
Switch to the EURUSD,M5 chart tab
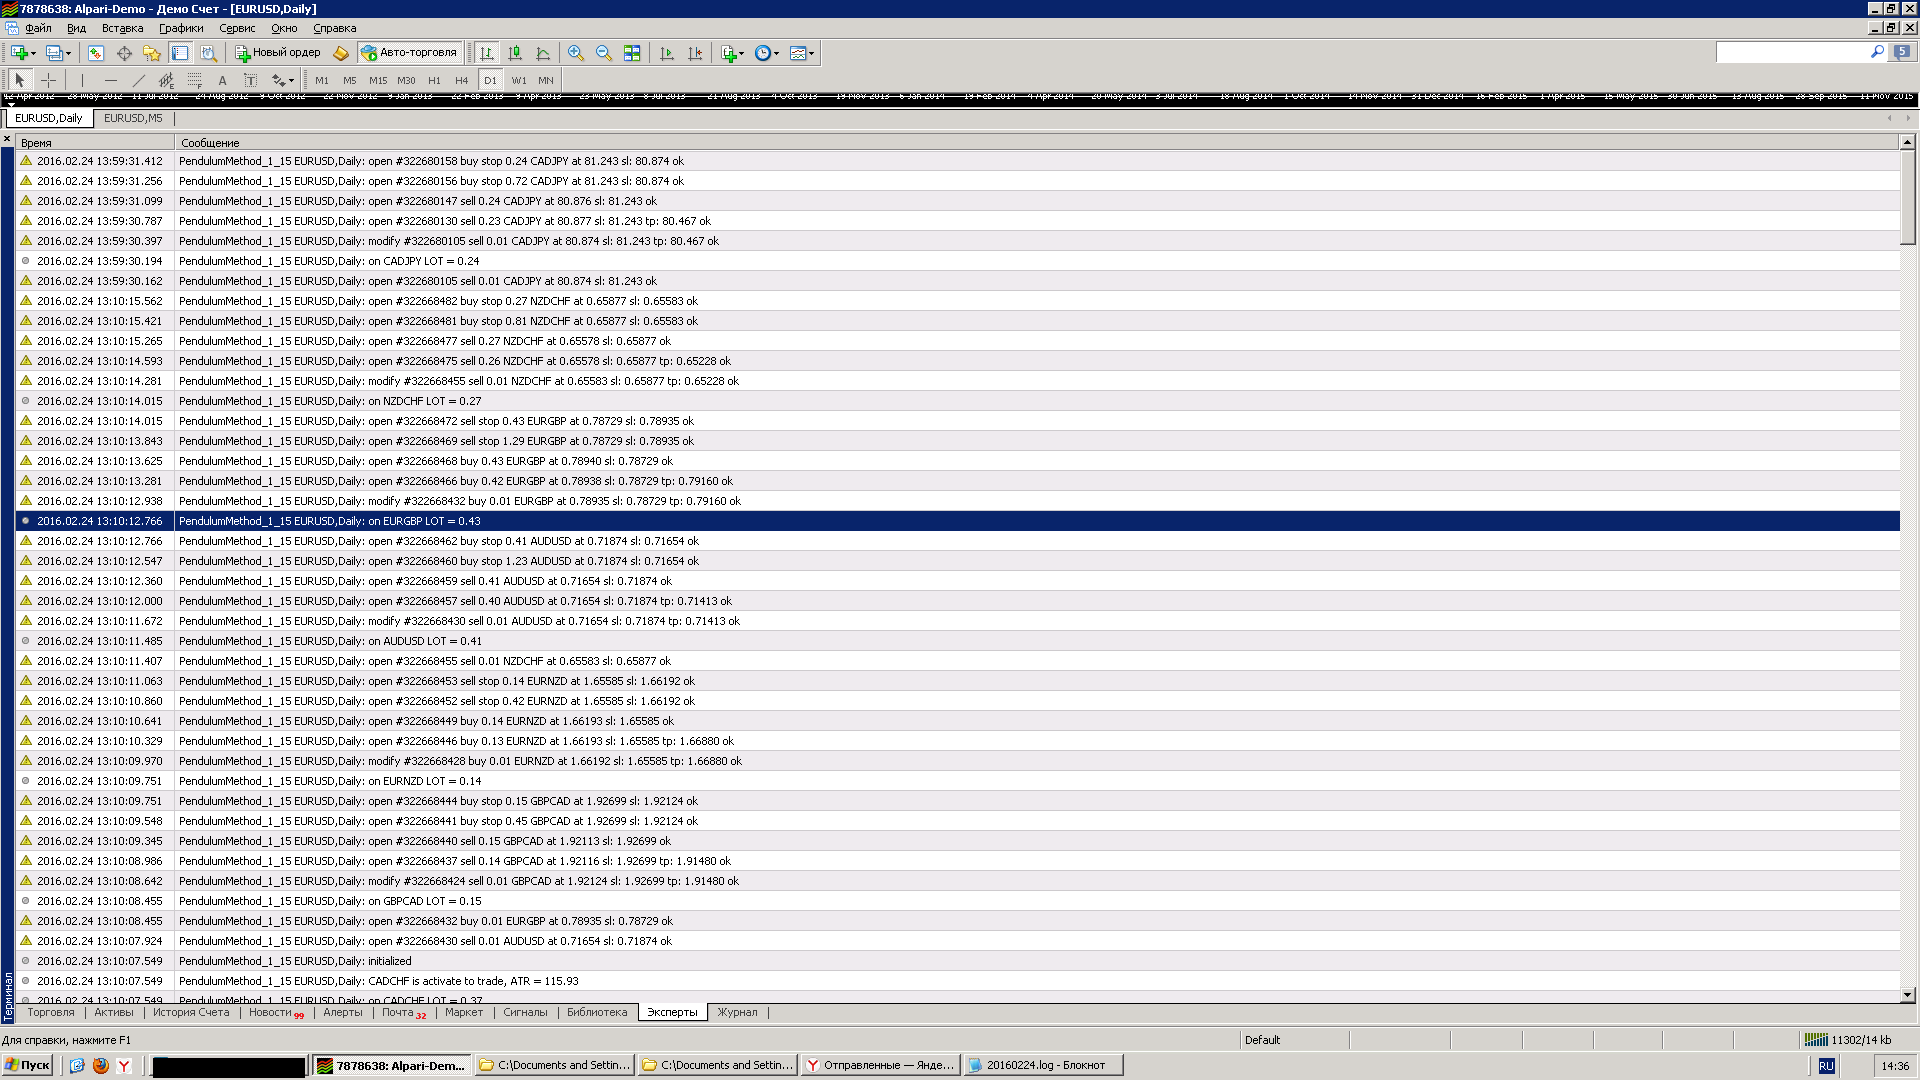click(x=133, y=118)
